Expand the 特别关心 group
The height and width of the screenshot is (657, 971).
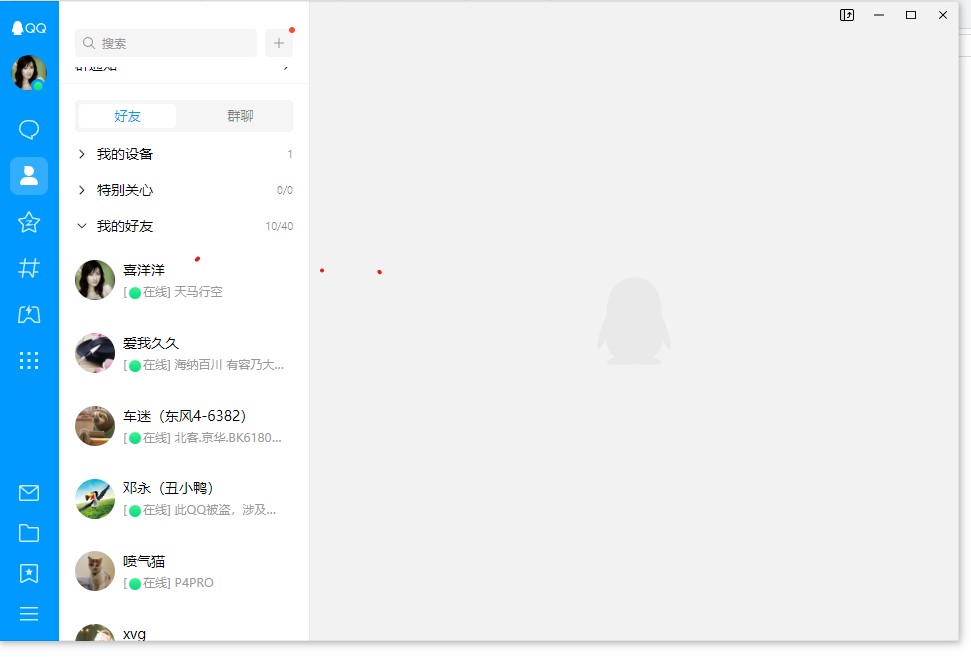[124, 190]
